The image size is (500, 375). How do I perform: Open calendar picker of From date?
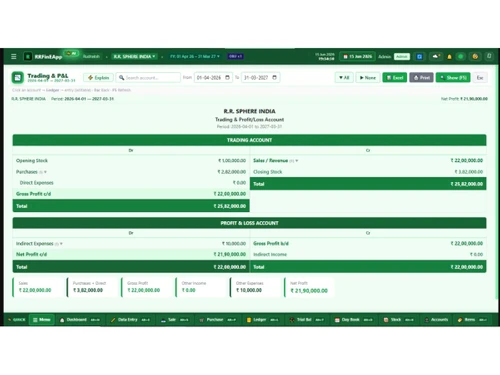click(227, 77)
